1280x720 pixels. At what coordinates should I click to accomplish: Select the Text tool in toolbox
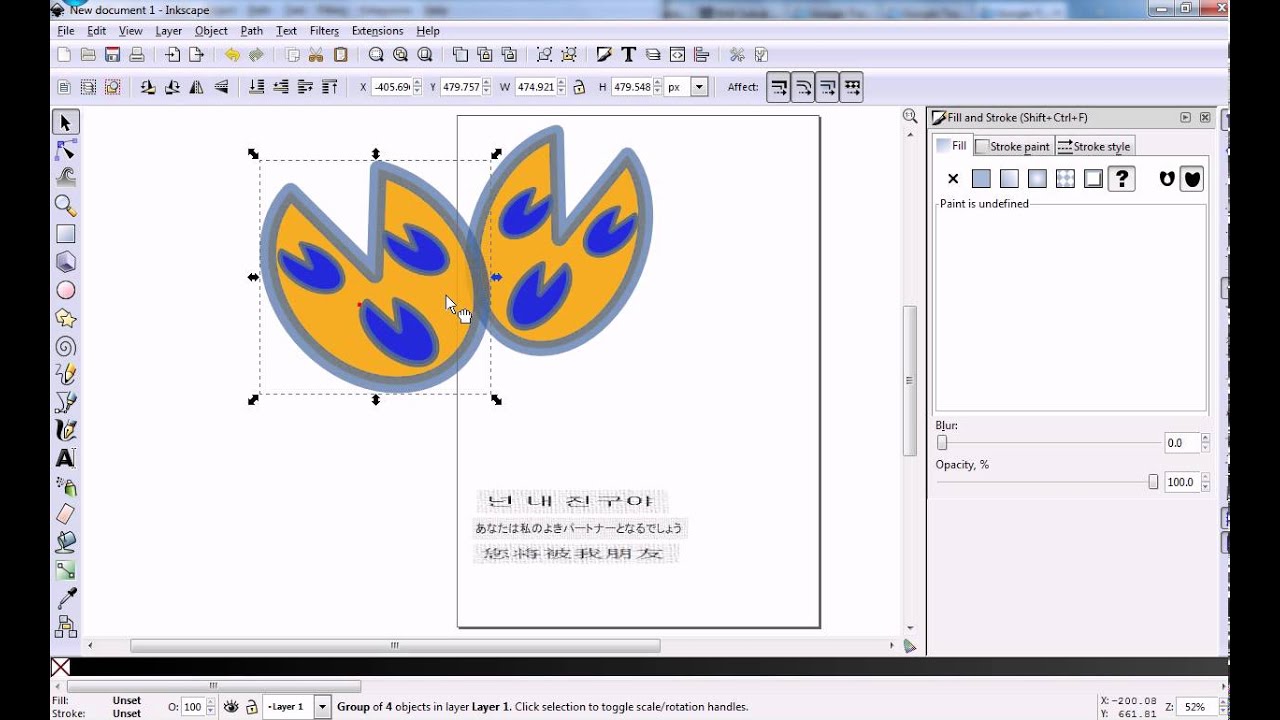pyautogui.click(x=66, y=458)
